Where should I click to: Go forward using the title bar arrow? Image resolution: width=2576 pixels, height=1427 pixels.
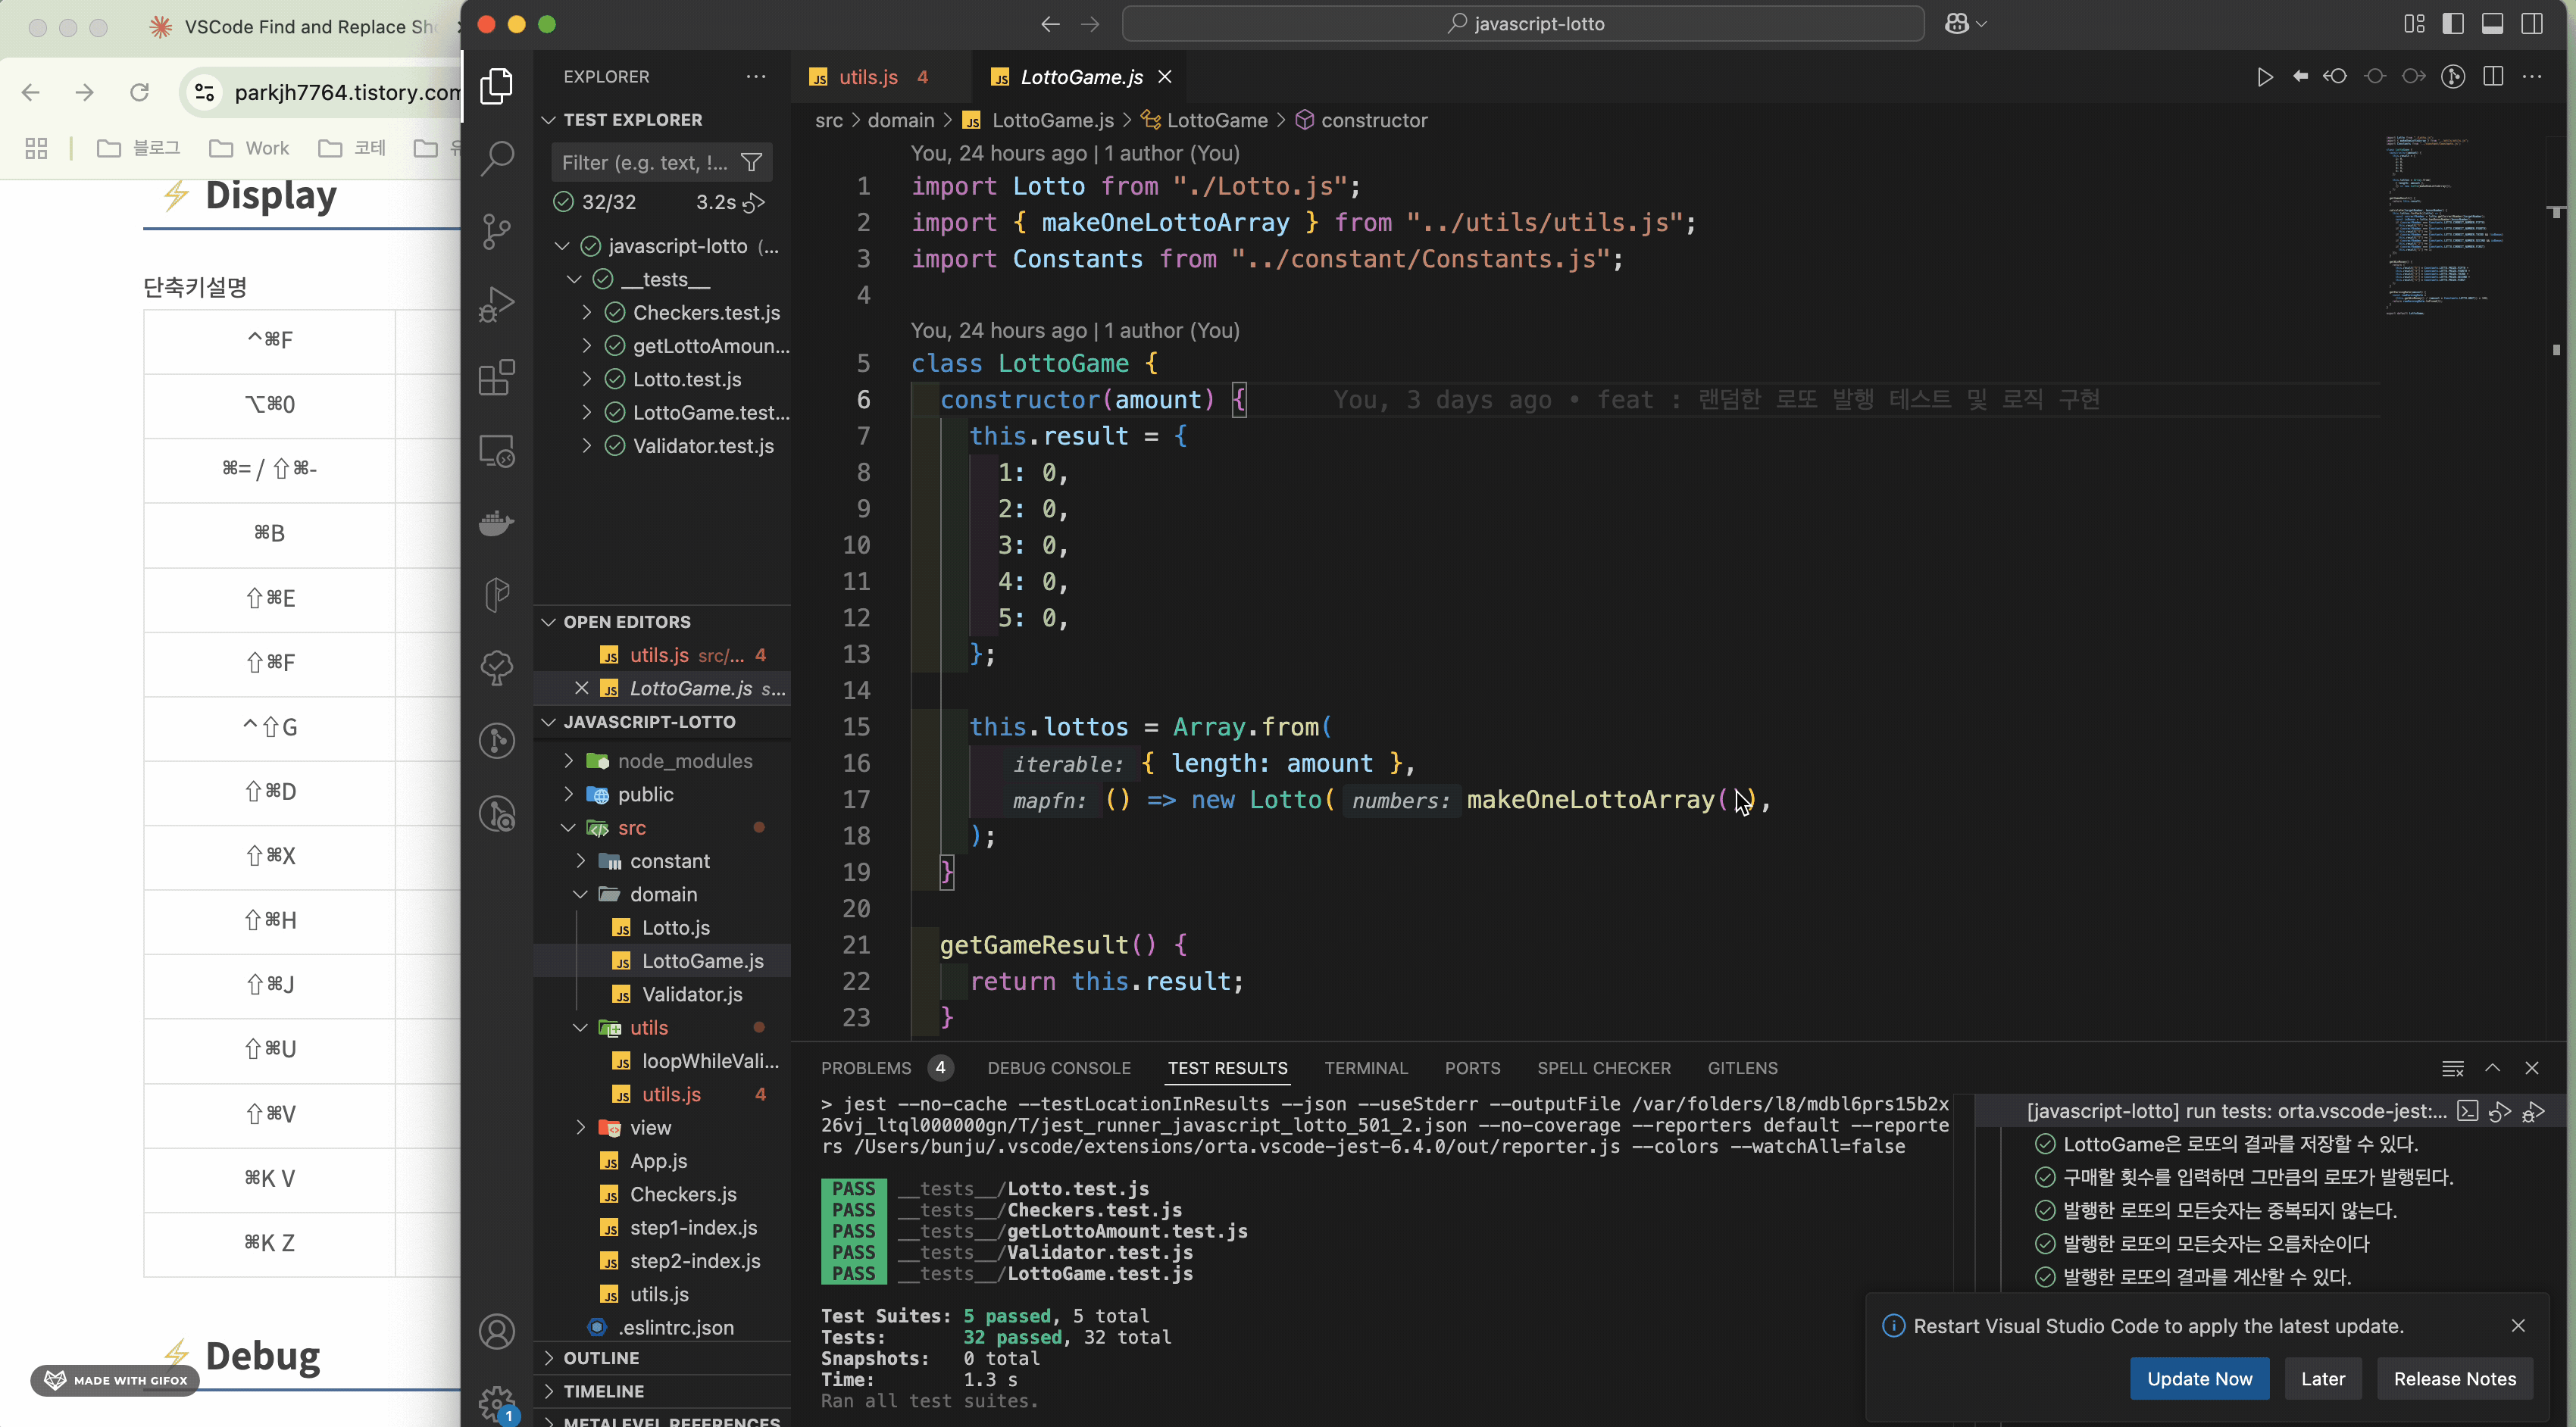(1090, 24)
